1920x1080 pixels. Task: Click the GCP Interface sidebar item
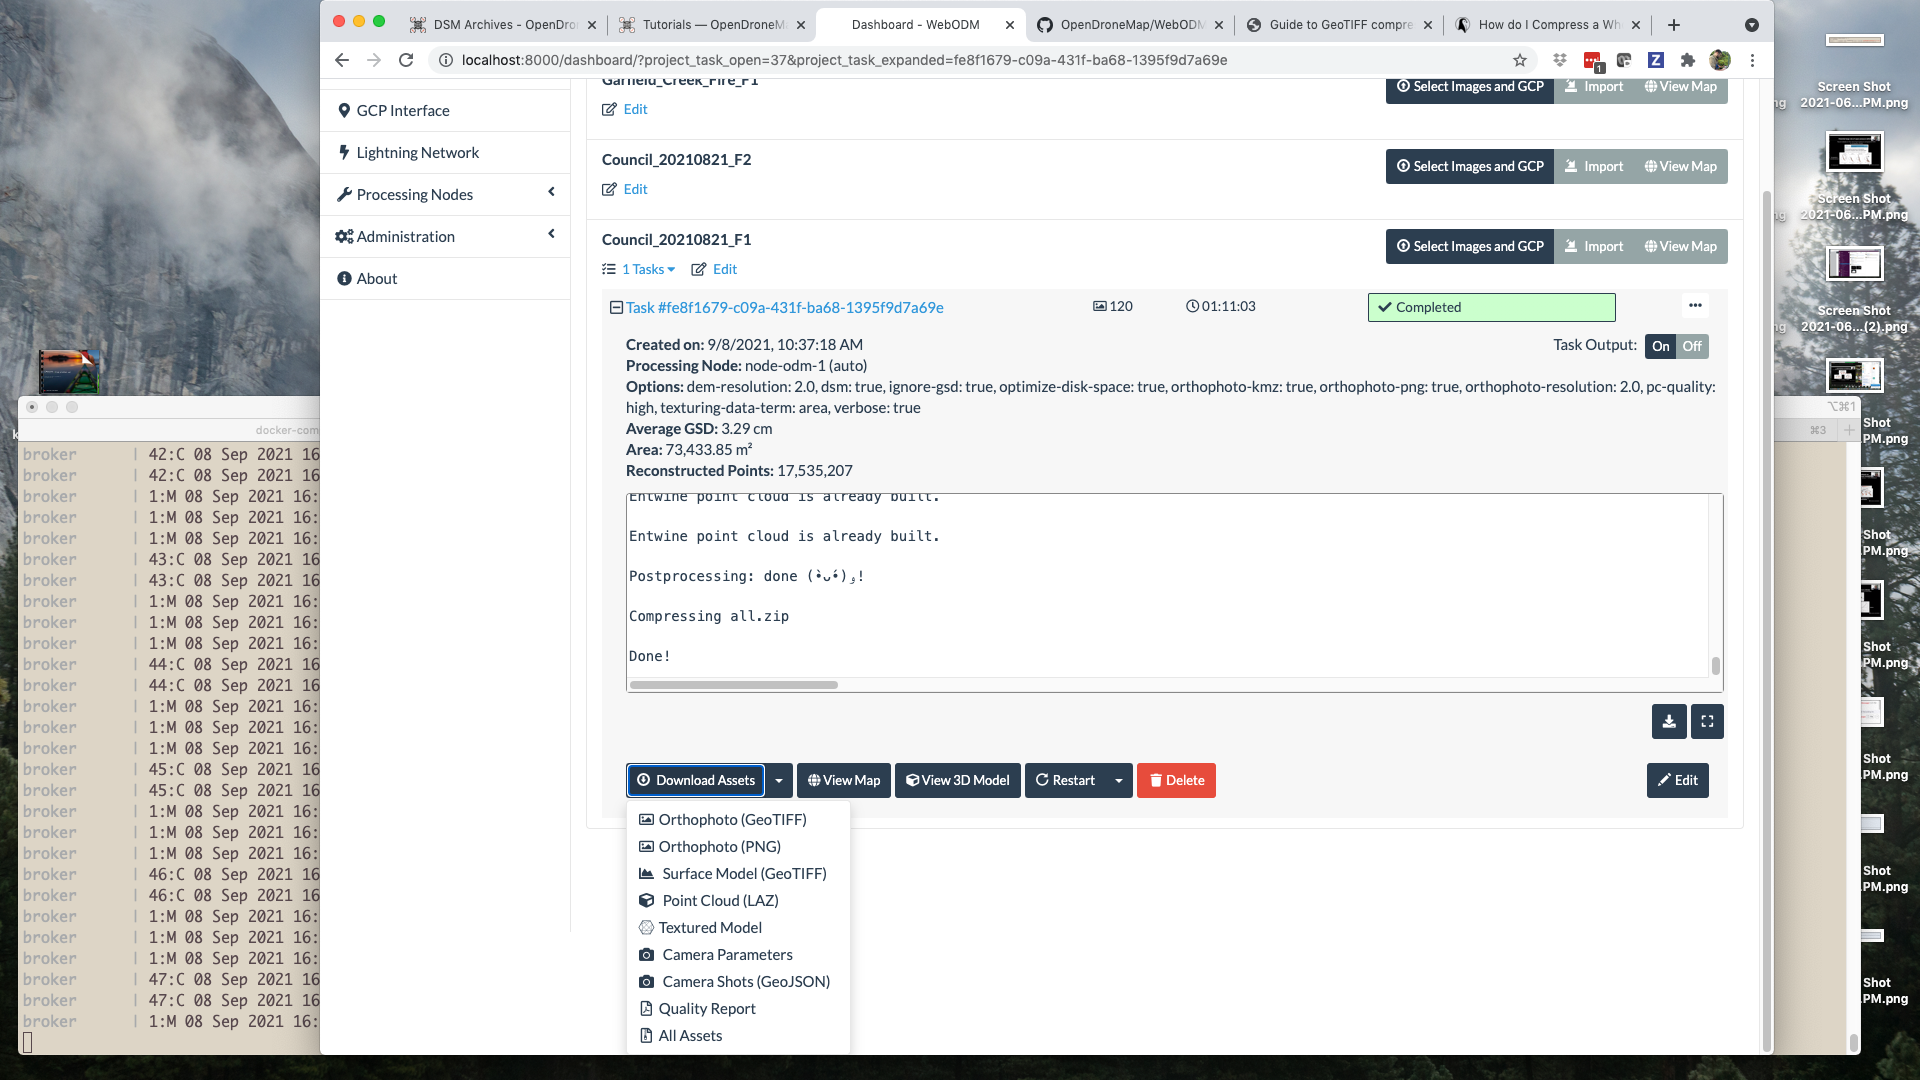[403, 110]
